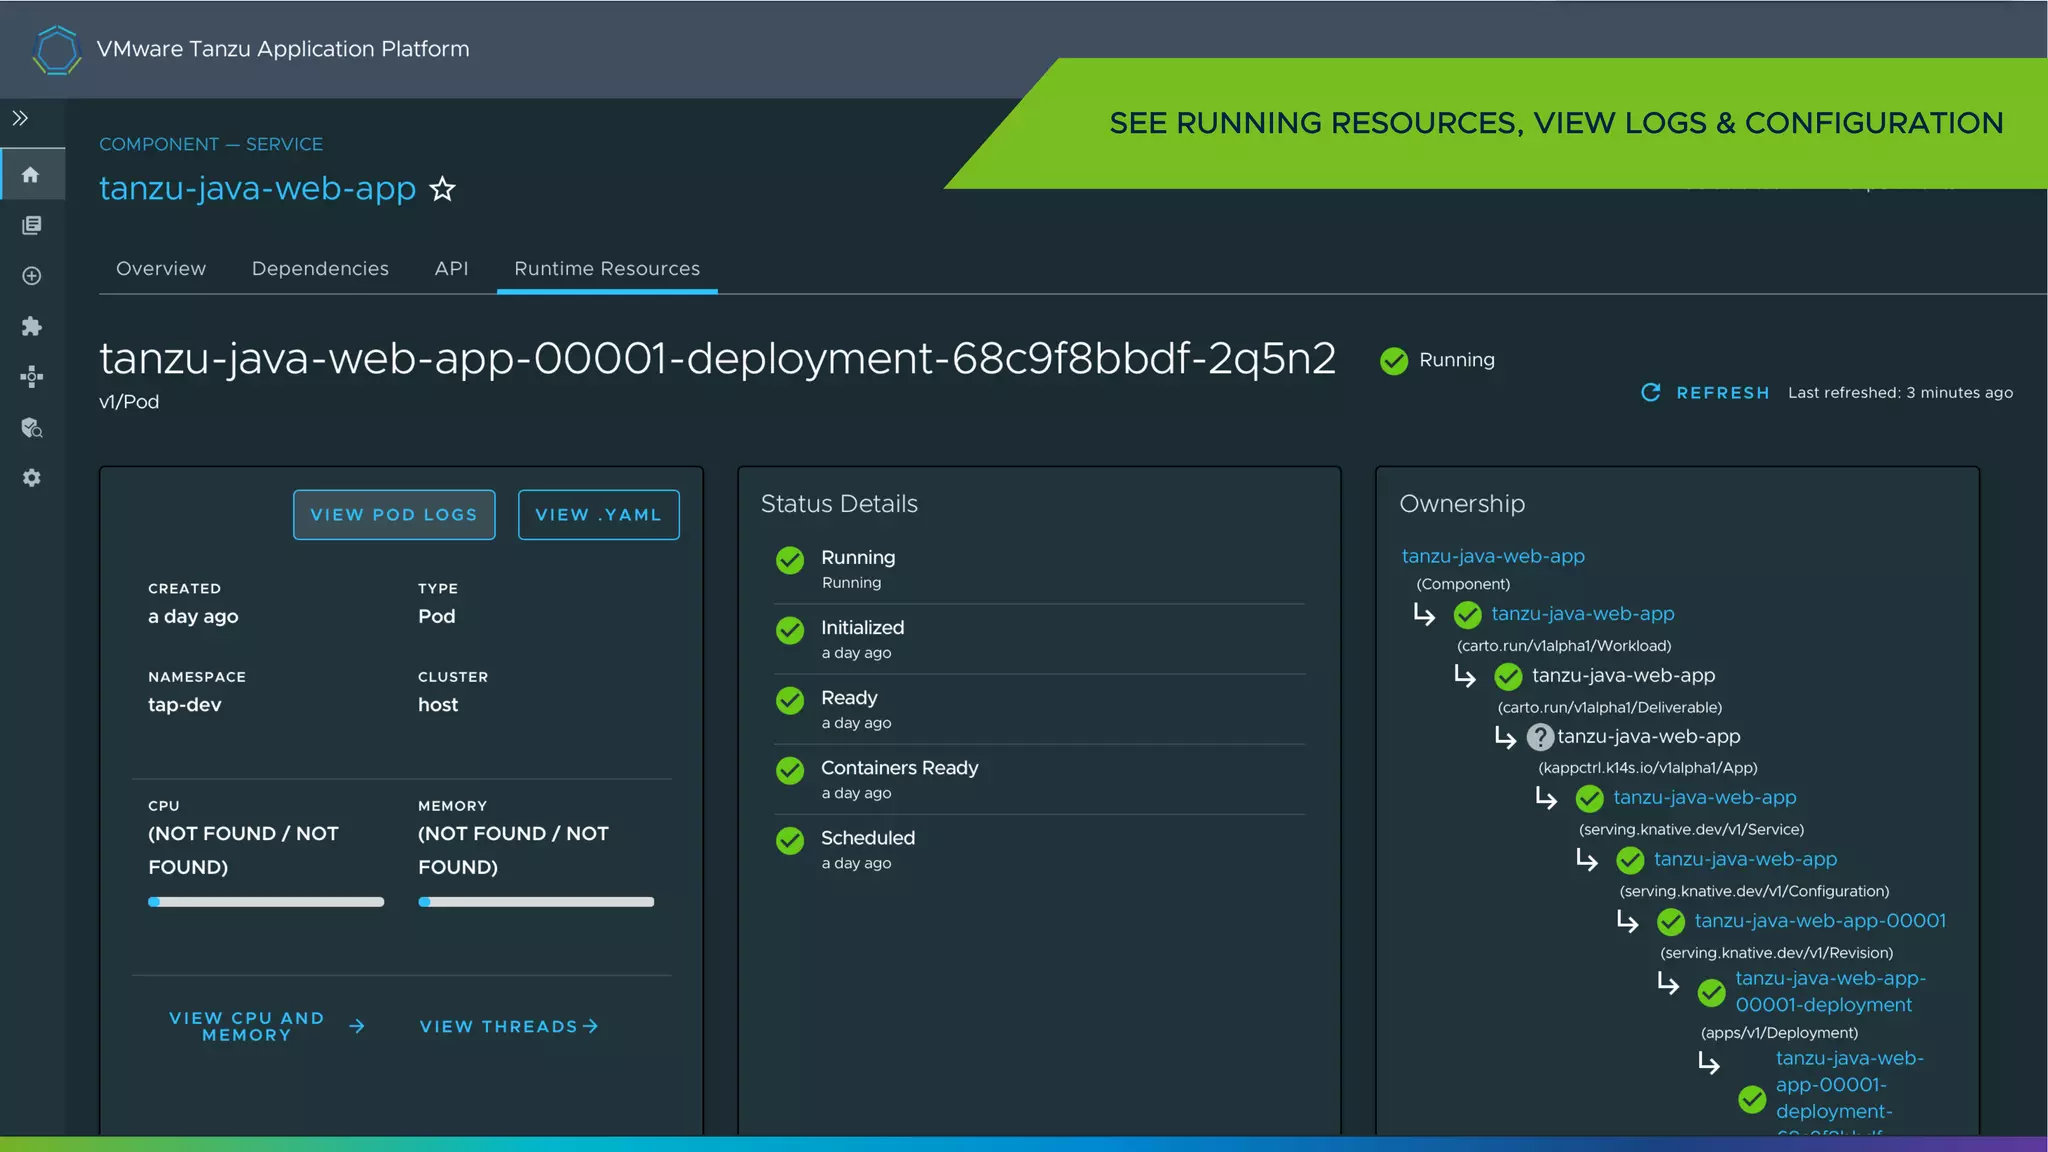This screenshot has width=2048, height=1152.
Task: Open the Docs library sidebar icon
Action: (x=32, y=225)
